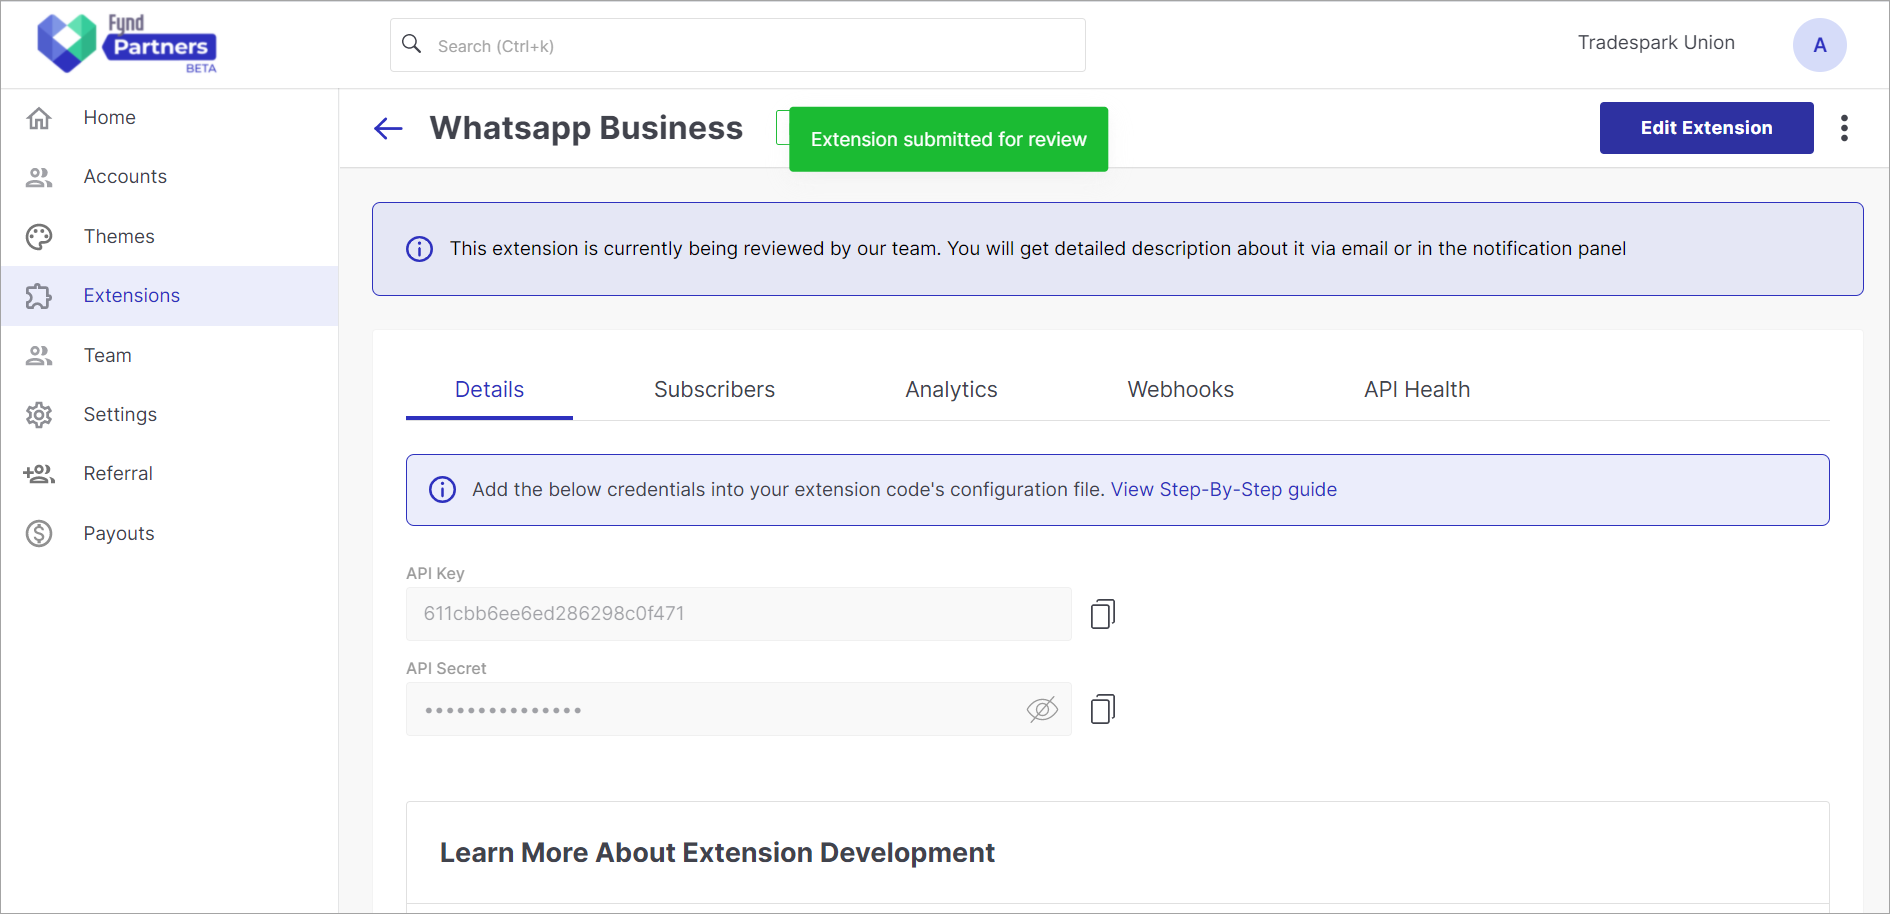Screen dimensions: 1890x914
Task: Open Settings in the sidebar
Action: click(170, 415)
